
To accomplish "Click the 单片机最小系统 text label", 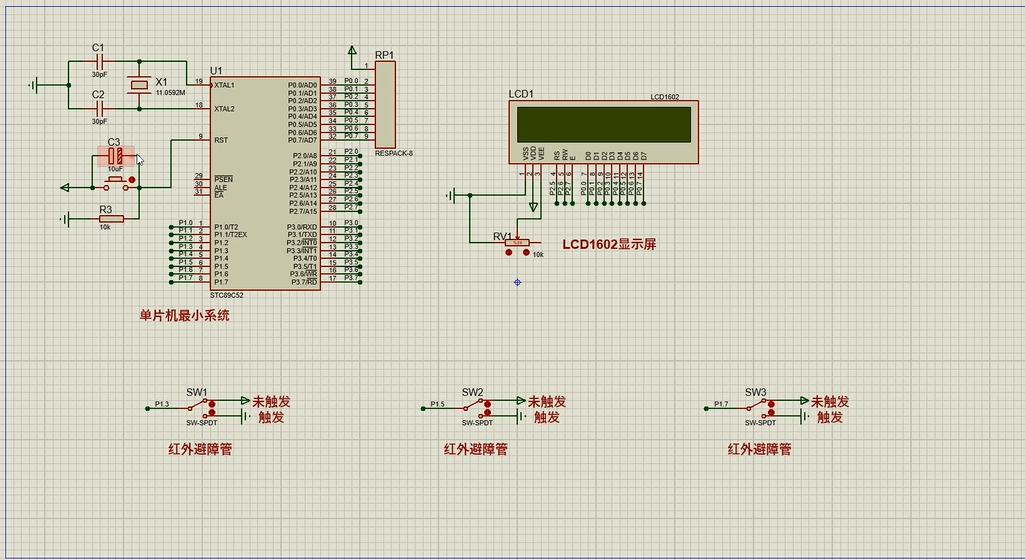I will click(184, 315).
